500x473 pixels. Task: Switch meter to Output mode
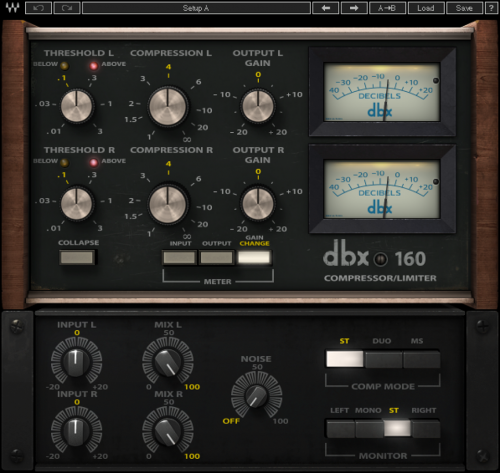pos(217,258)
